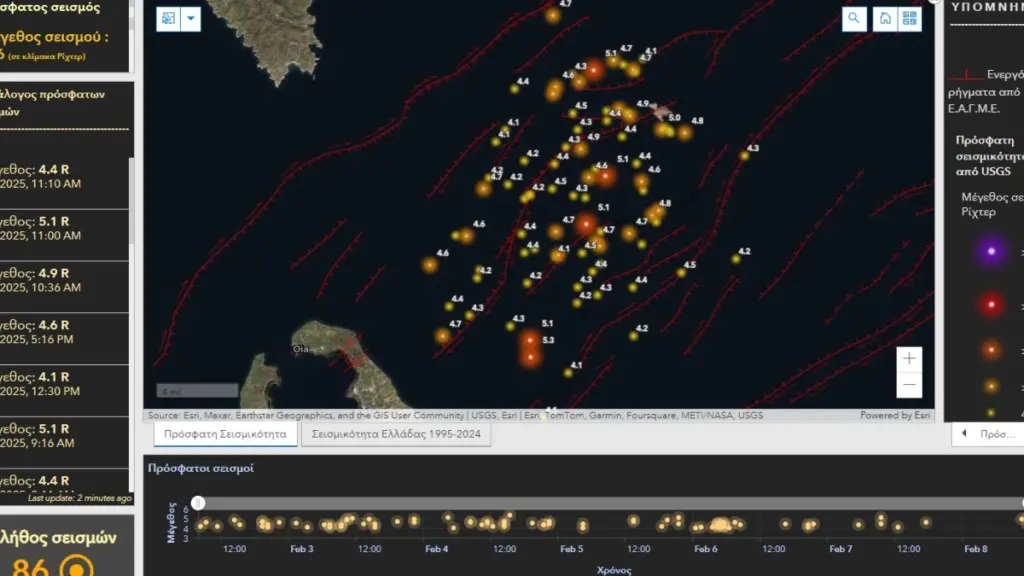Reset map to home extent
Screen dimensions: 1024x576
pos(885,18)
